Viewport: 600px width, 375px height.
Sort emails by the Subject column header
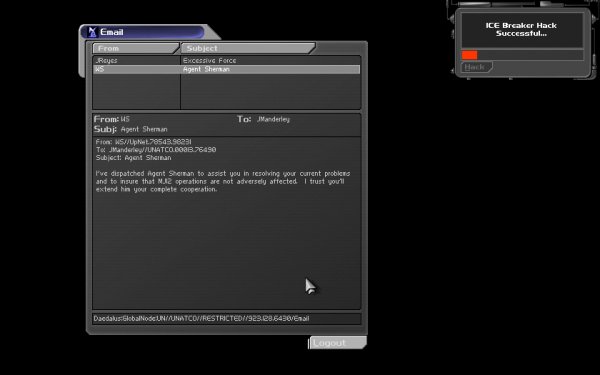pyautogui.click(x=248, y=48)
